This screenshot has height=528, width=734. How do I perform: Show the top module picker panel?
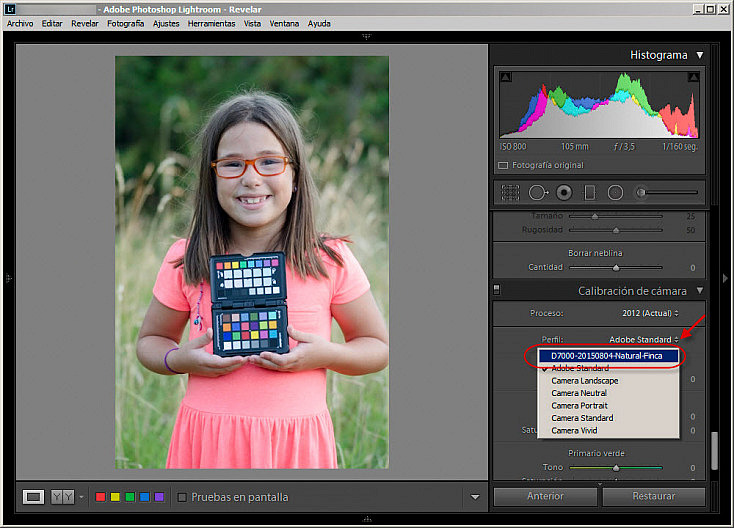click(x=367, y=36)
